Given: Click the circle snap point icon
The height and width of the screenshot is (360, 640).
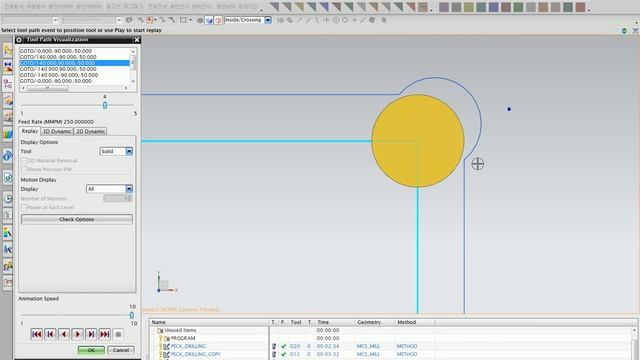Looking at the screenshot, I should pyautogui.click(x=345, y=20).
